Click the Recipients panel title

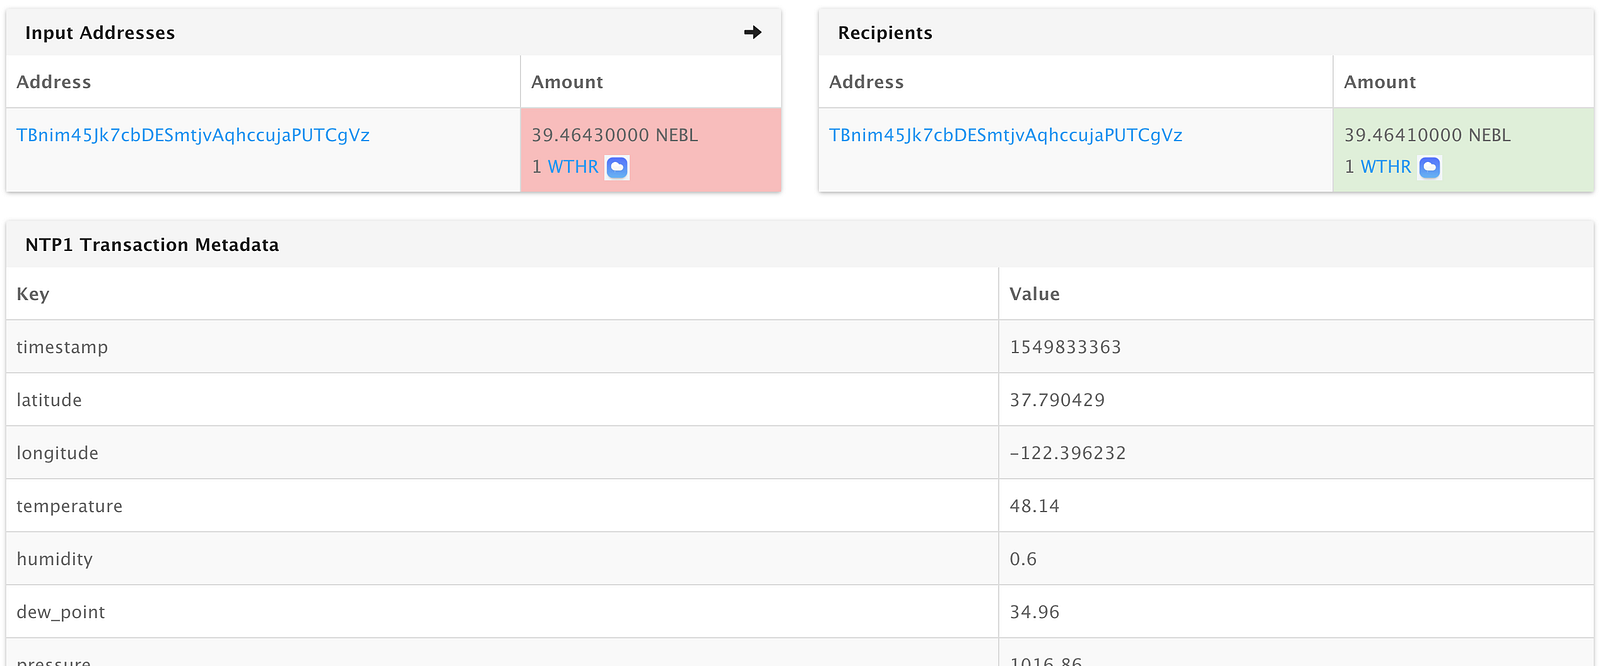[x=885, y=33]
